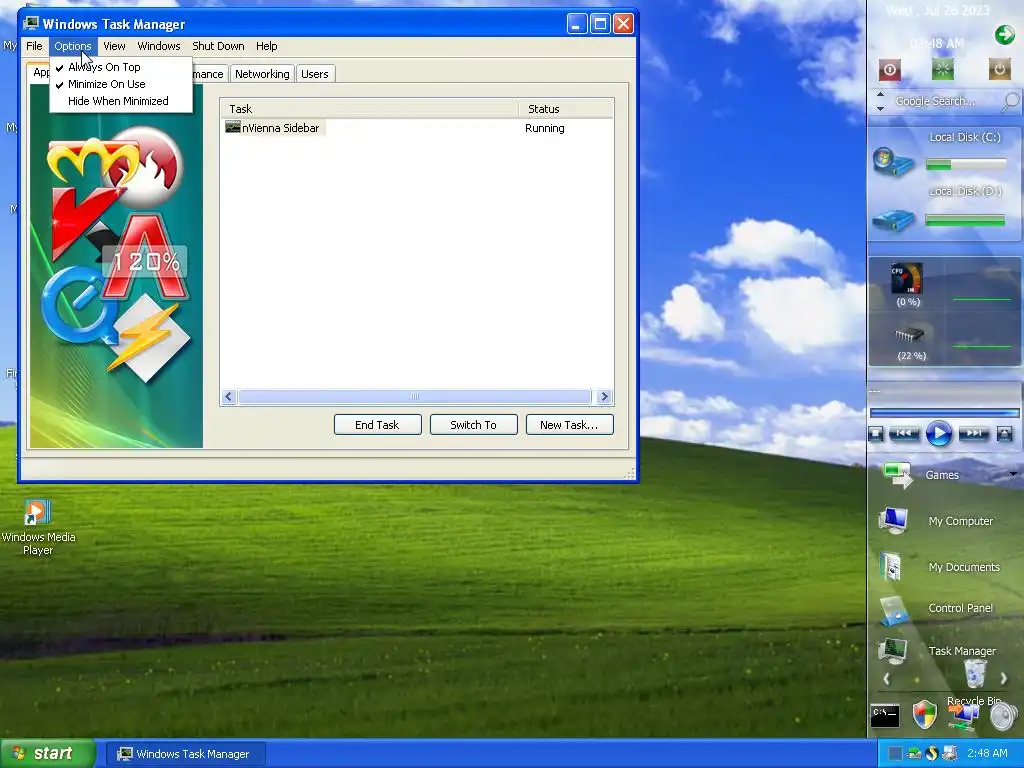Click the End Task button
Screen dimensions: 1024x768
click(377, 424)
